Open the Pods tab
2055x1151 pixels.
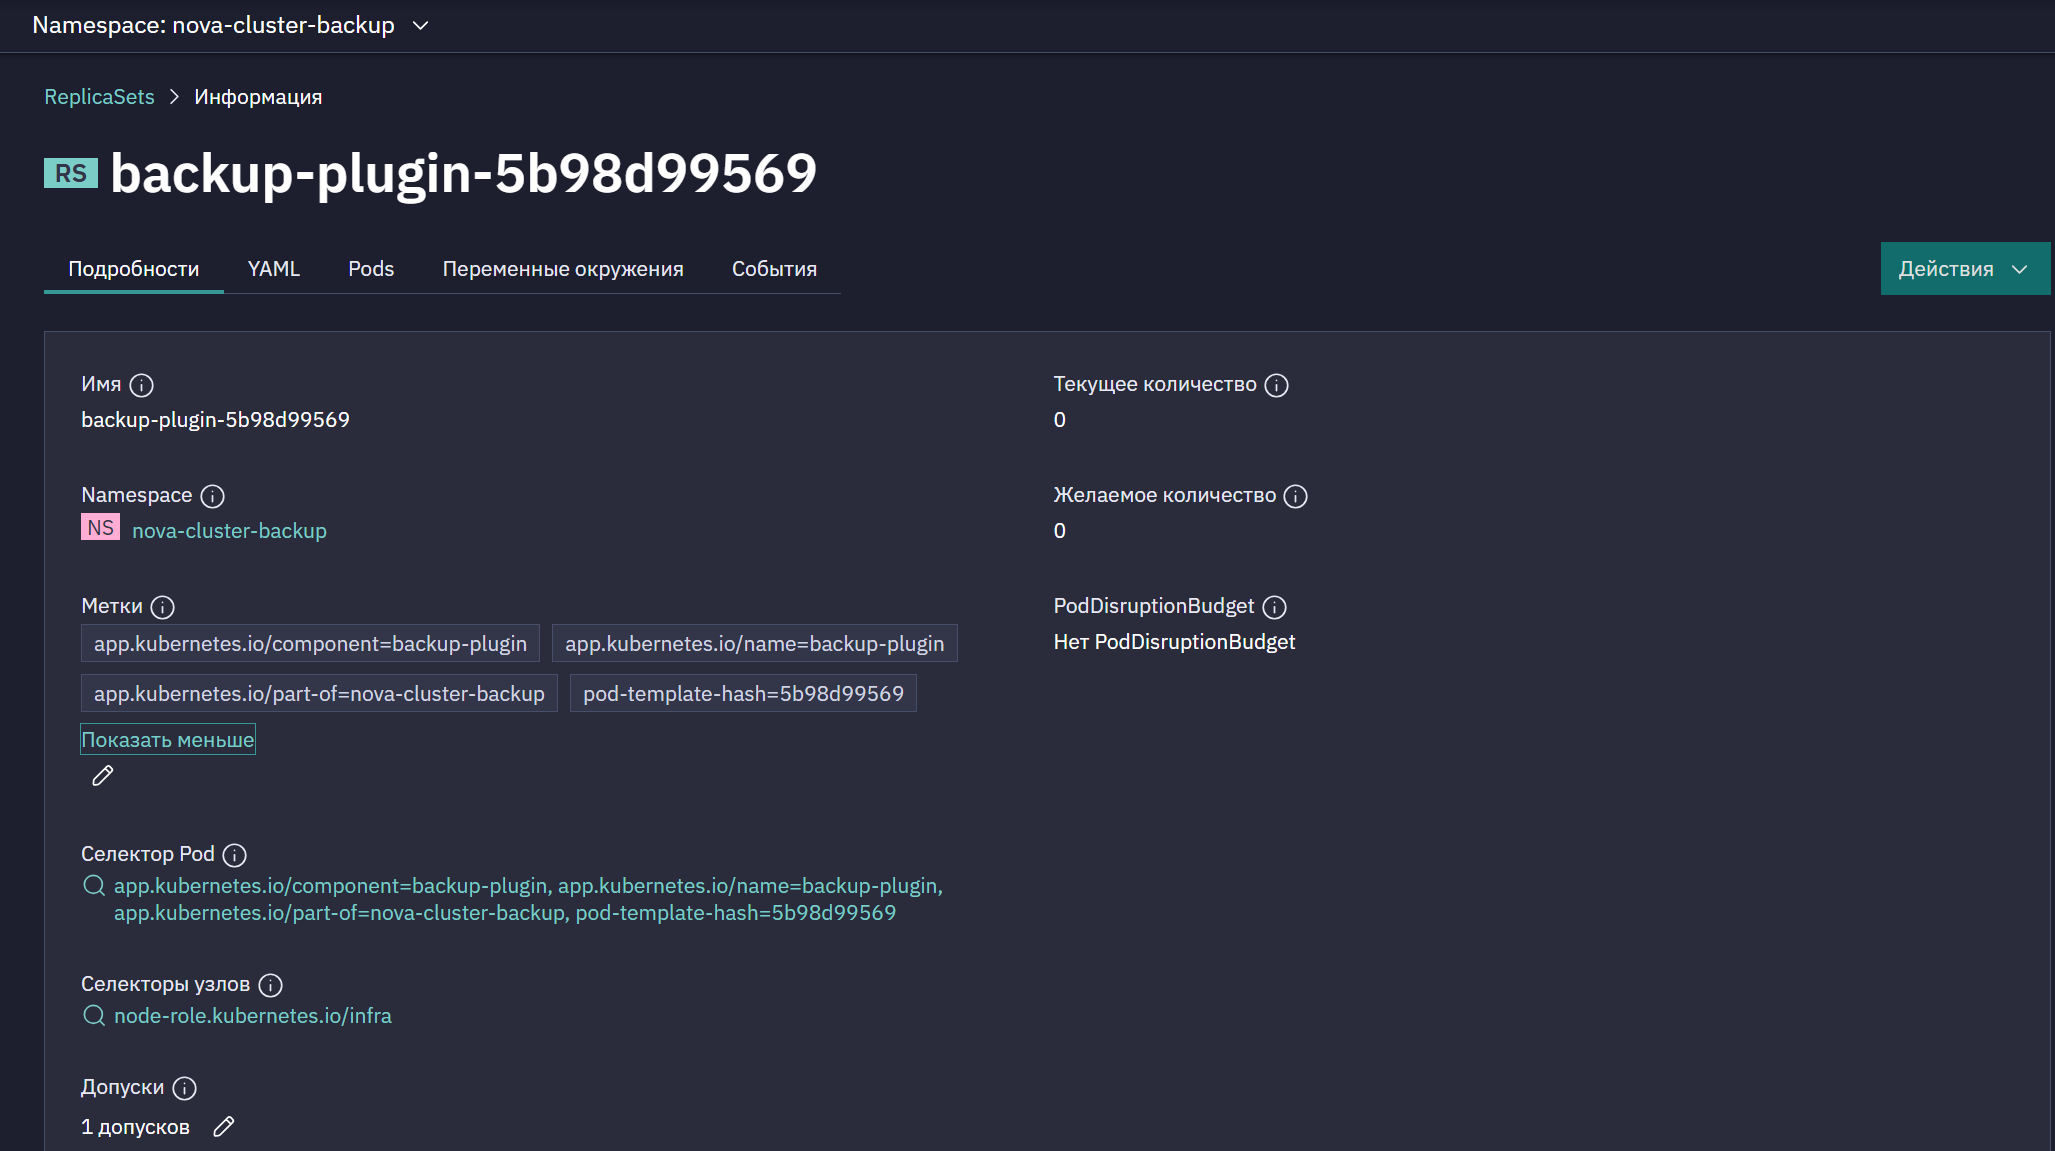tap(371, 269)
